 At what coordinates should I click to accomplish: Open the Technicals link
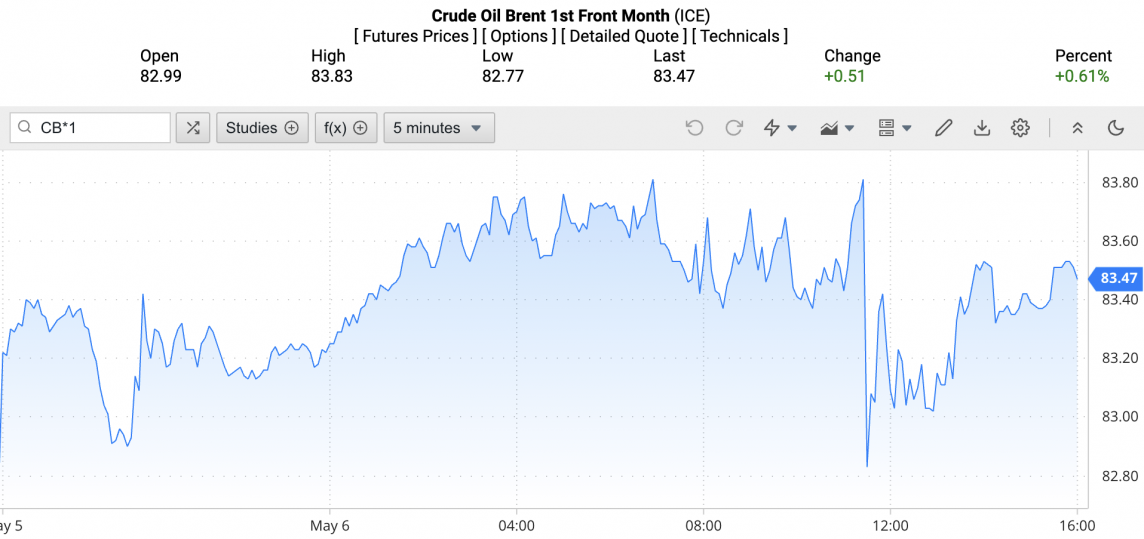[740, 36]
